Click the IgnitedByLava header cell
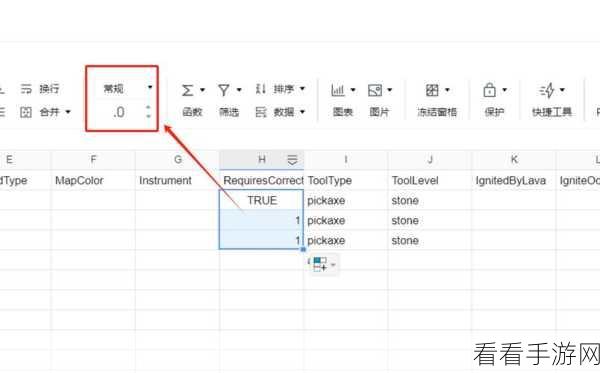The image size is (600, 373). 514,180
